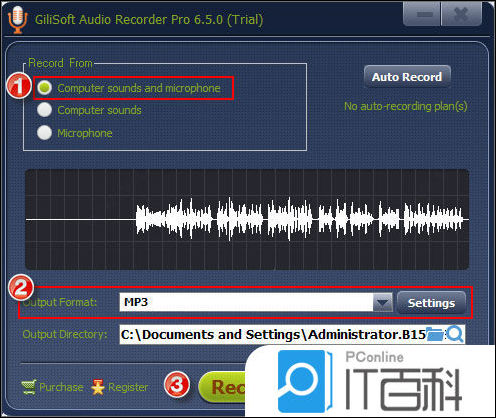
Task: Click the star Register icon
Action: [98, 387]
